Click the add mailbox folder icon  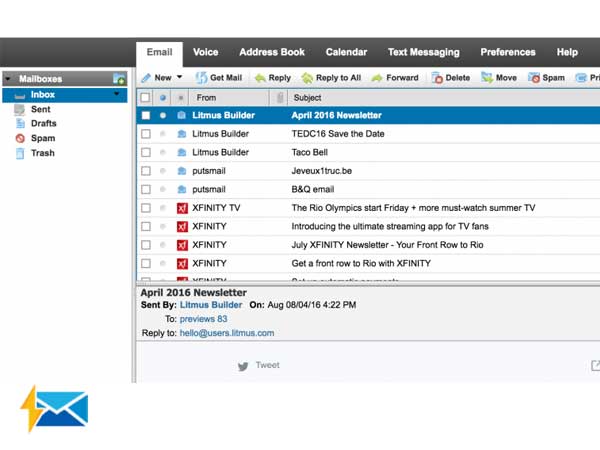click(x=119, y=78)
